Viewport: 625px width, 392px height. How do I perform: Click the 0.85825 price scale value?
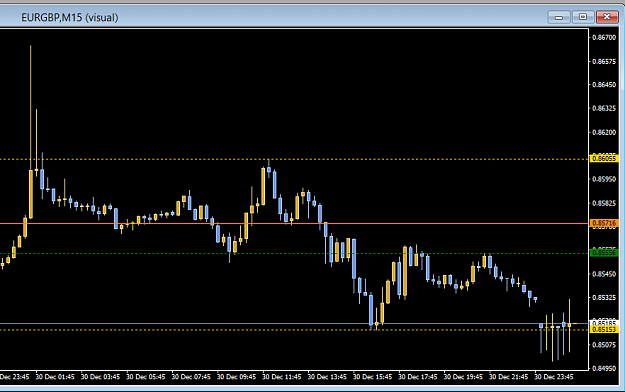pyautogui.click(x=604, y=203)
